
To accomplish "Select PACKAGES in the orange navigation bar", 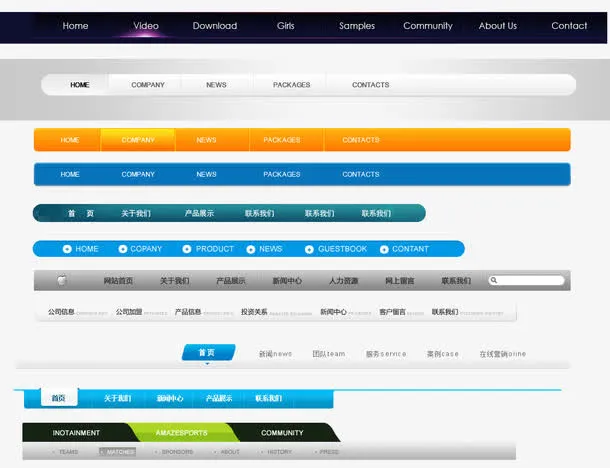I will (282, 140).
